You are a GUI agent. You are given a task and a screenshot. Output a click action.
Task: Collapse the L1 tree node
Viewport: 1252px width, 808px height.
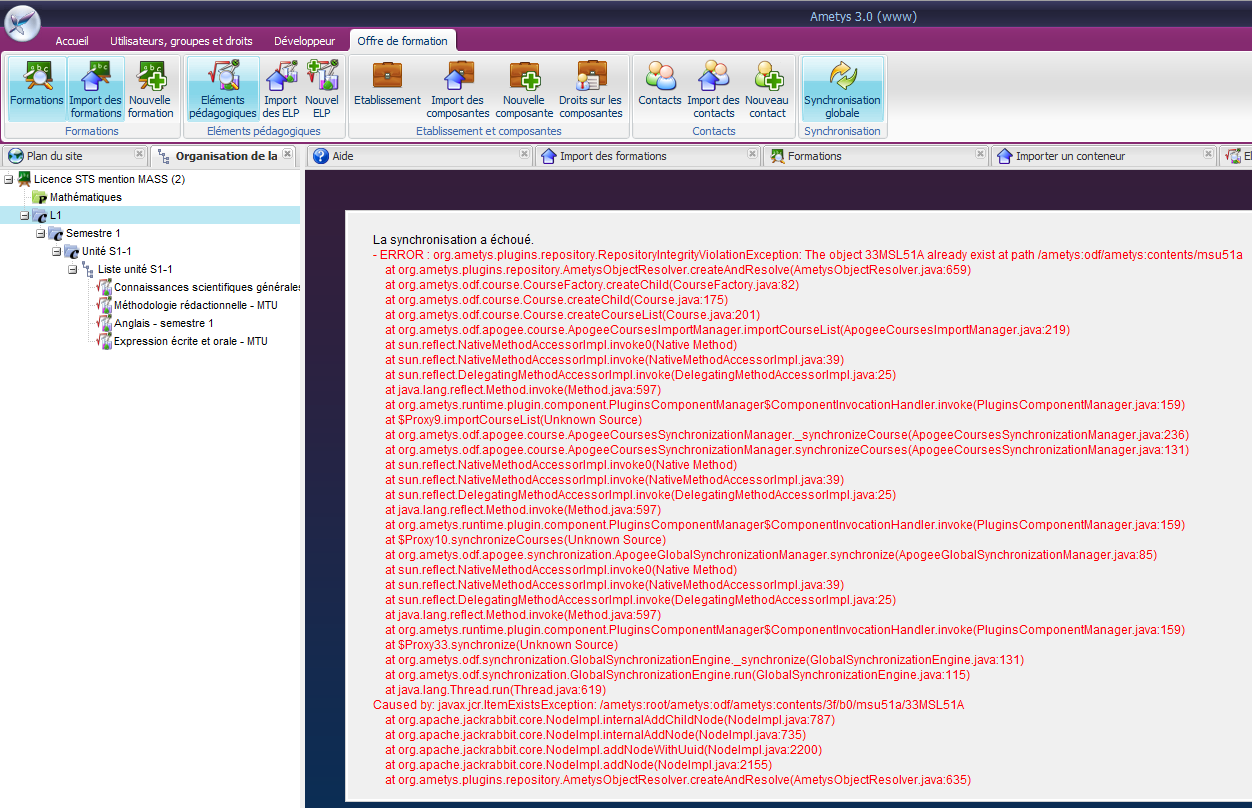(25, 216)
